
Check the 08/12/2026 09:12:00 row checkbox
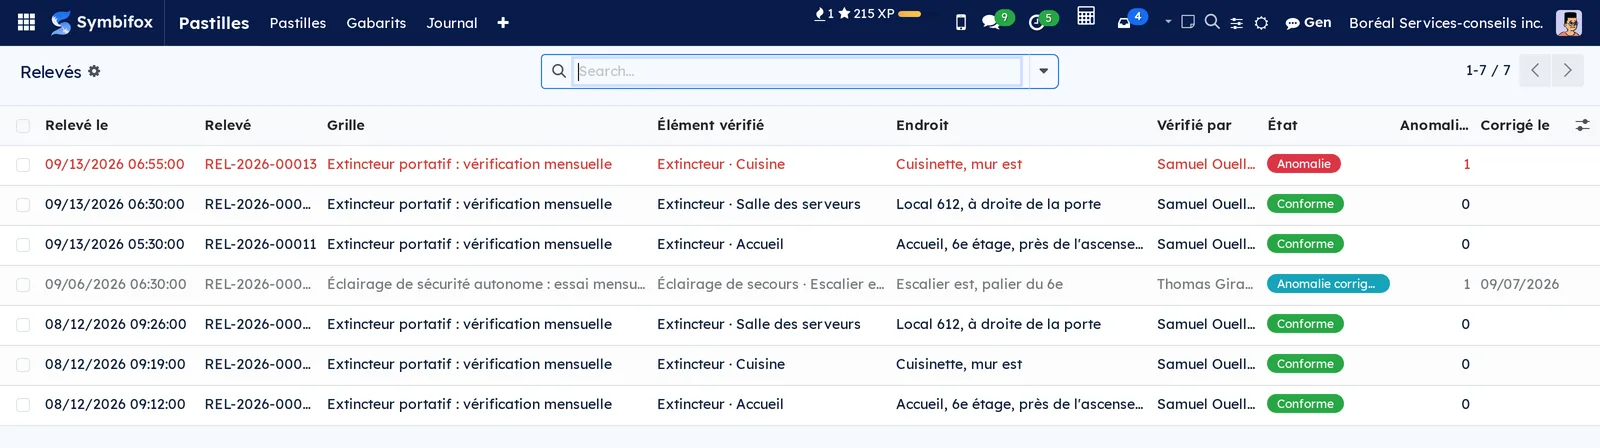point(23,405)
